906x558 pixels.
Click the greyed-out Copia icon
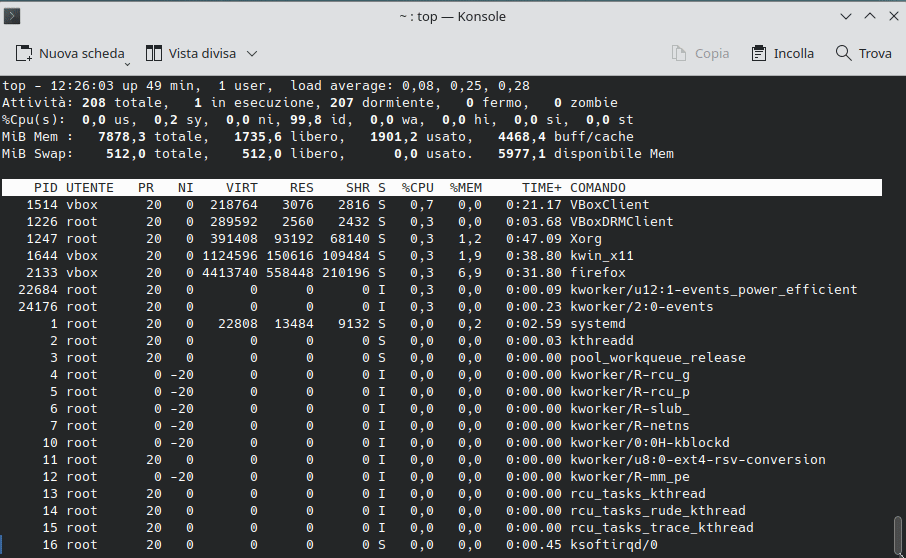click(679, 53)
